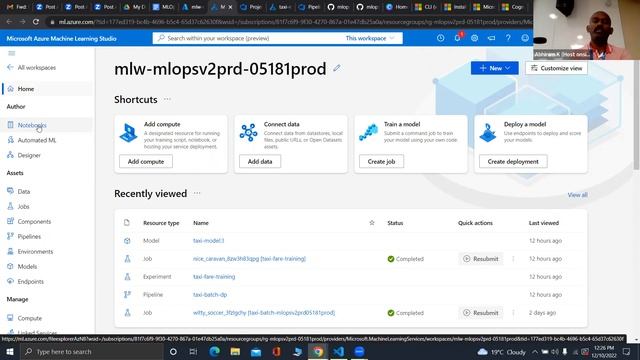Open the settings gear icon in header
Screen dimensions: 640x360
click(474, 38)
